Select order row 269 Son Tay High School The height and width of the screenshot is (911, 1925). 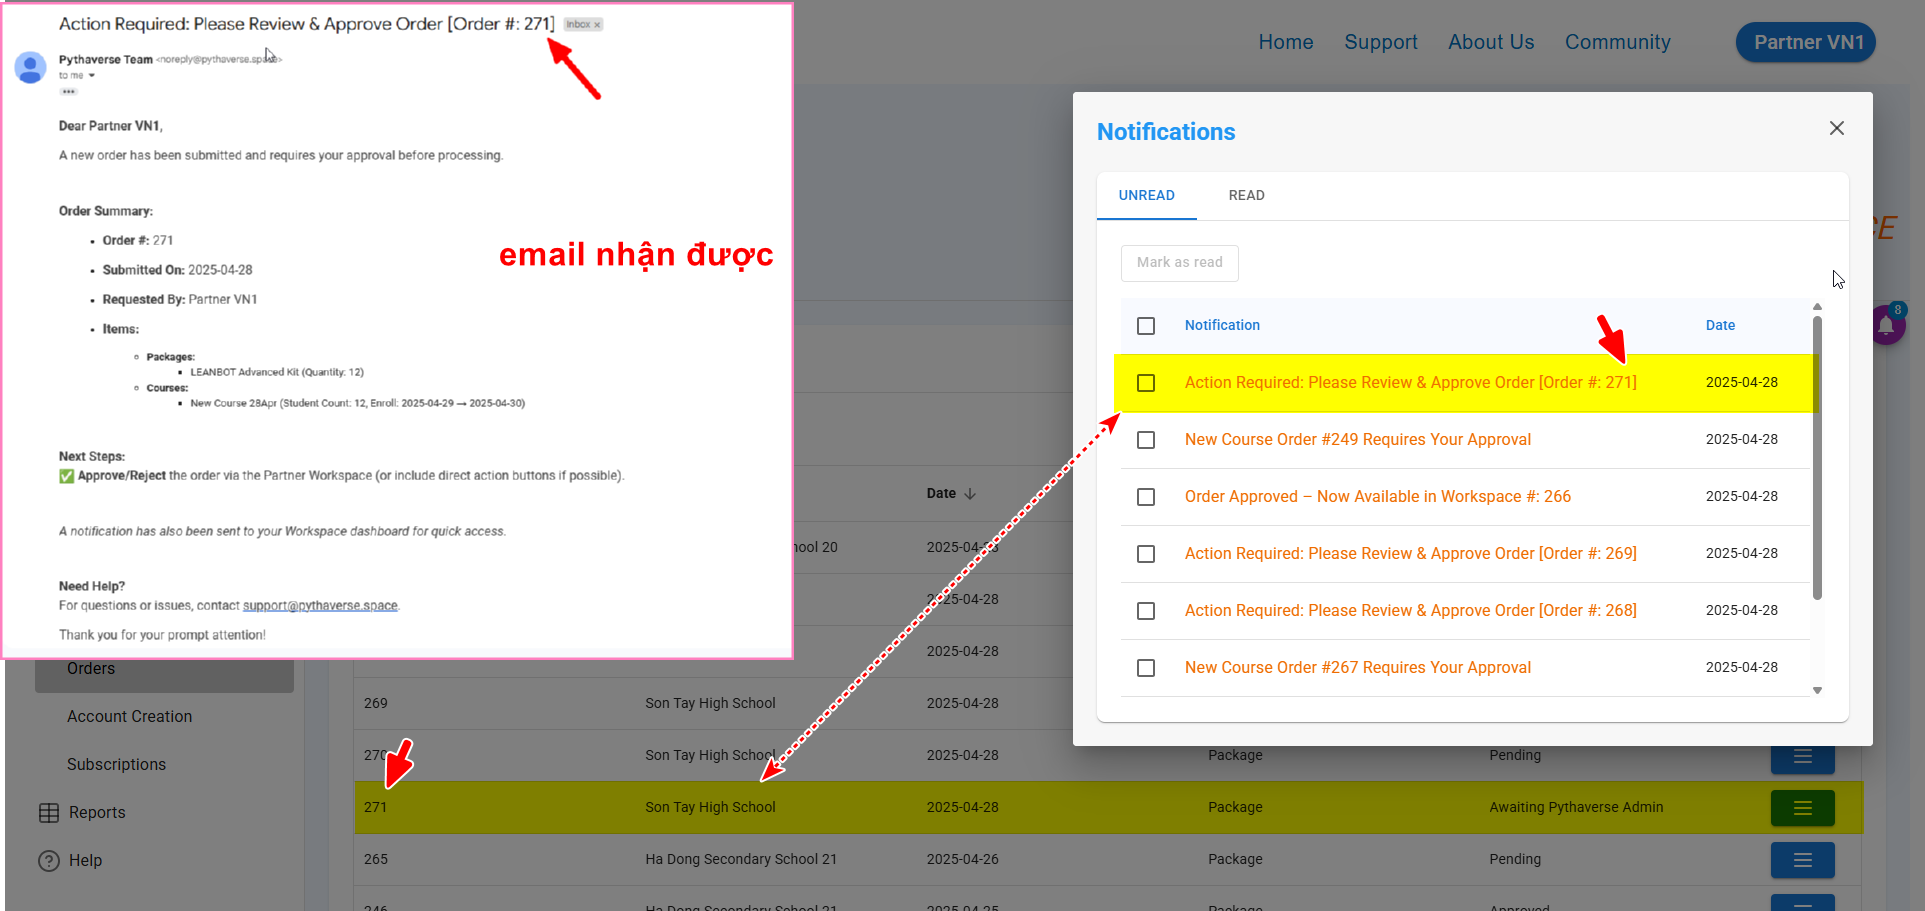(710, 703)
